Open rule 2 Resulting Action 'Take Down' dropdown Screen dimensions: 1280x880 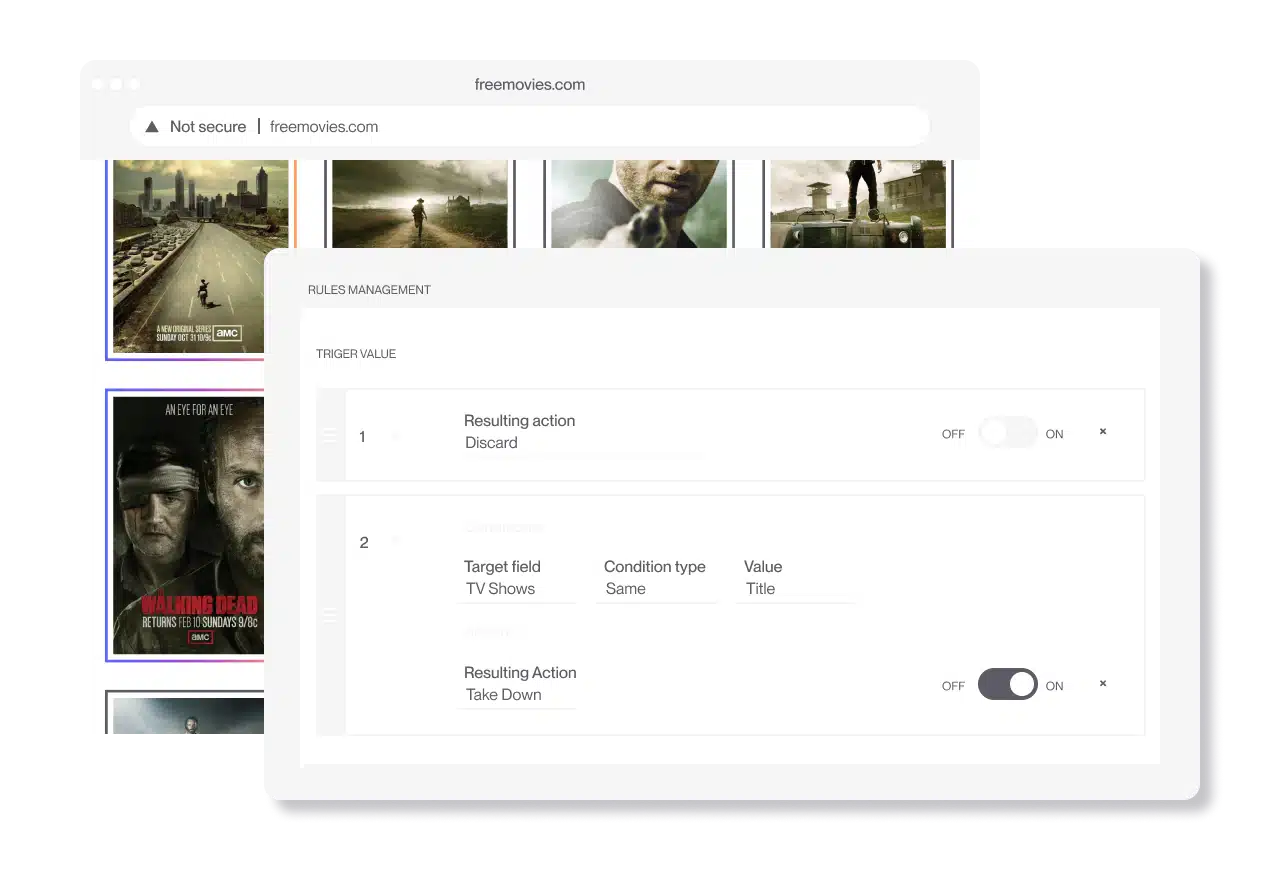(x=516, y=695)
